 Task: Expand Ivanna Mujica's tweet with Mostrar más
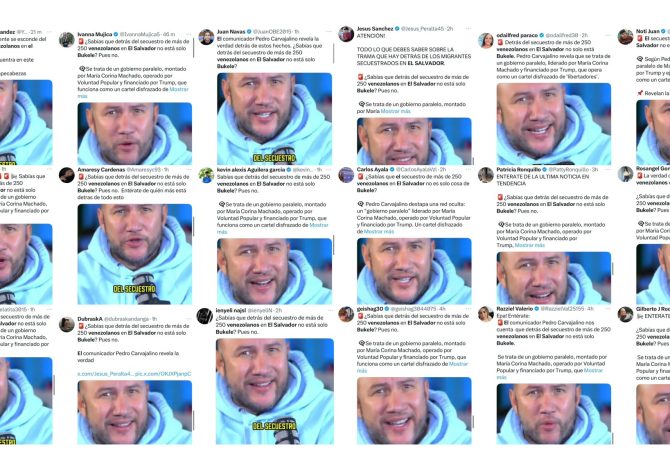133,93
